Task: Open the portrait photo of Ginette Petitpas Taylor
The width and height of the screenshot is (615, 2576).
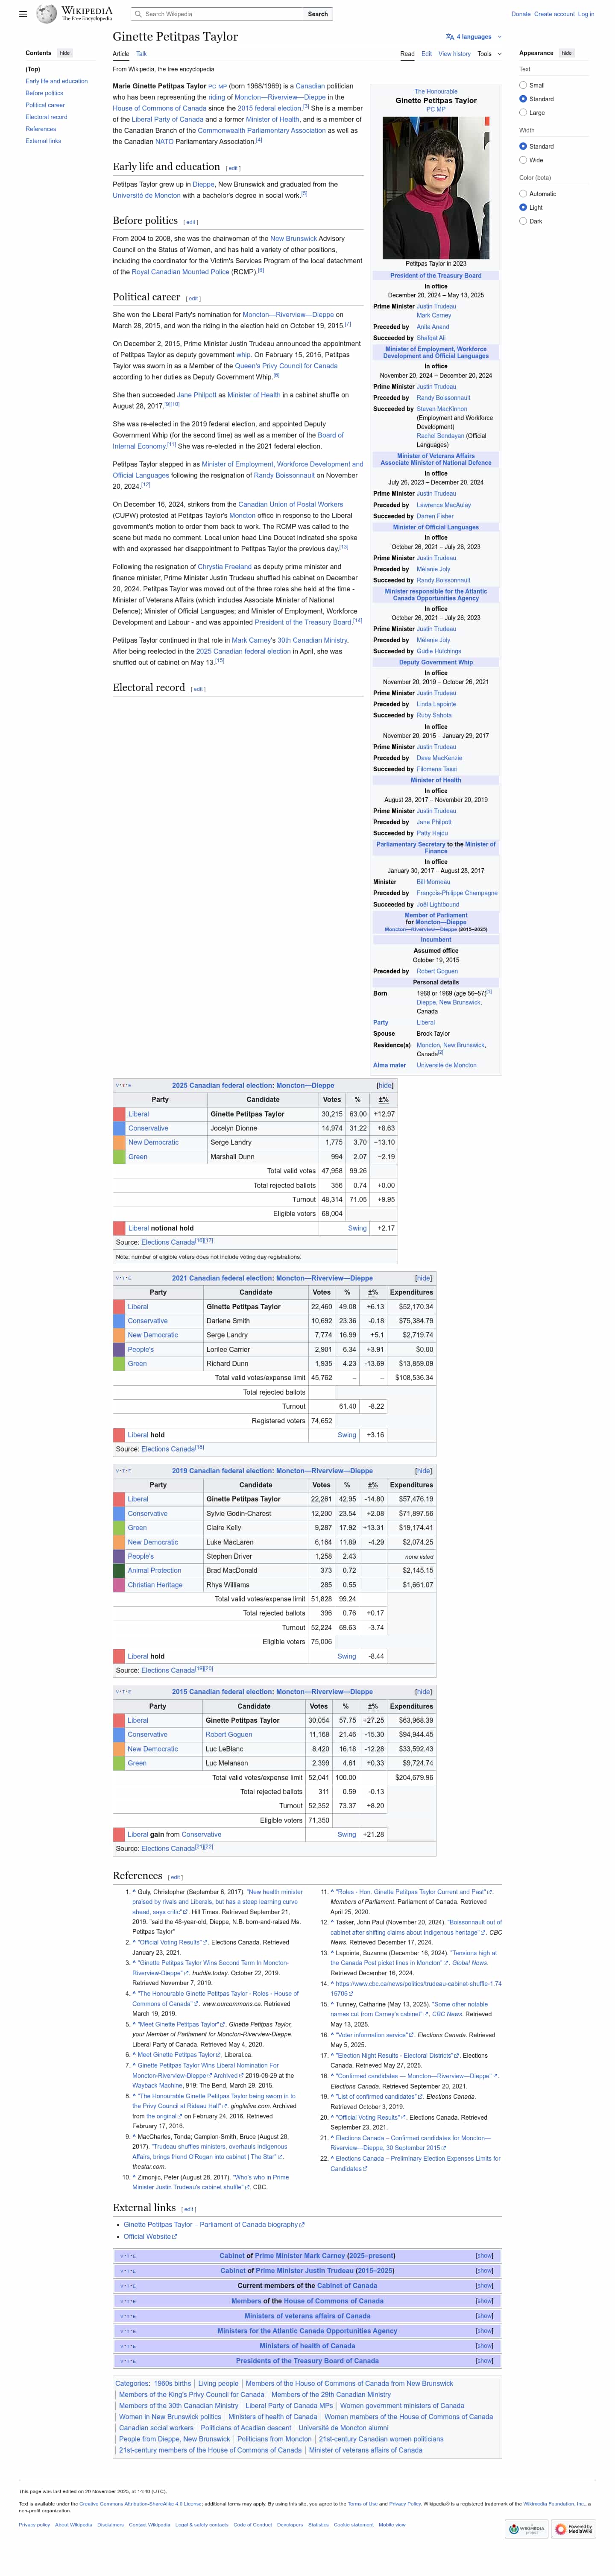Action: [436, 187]
